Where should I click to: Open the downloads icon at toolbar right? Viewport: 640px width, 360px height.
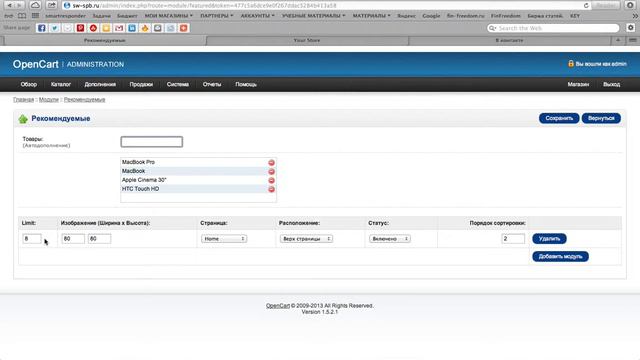(630, 5)
